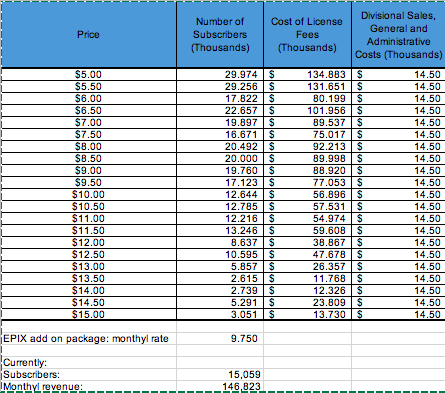Select the $13.00 price cell
This screenshot has width=445, height=393.
89,267
